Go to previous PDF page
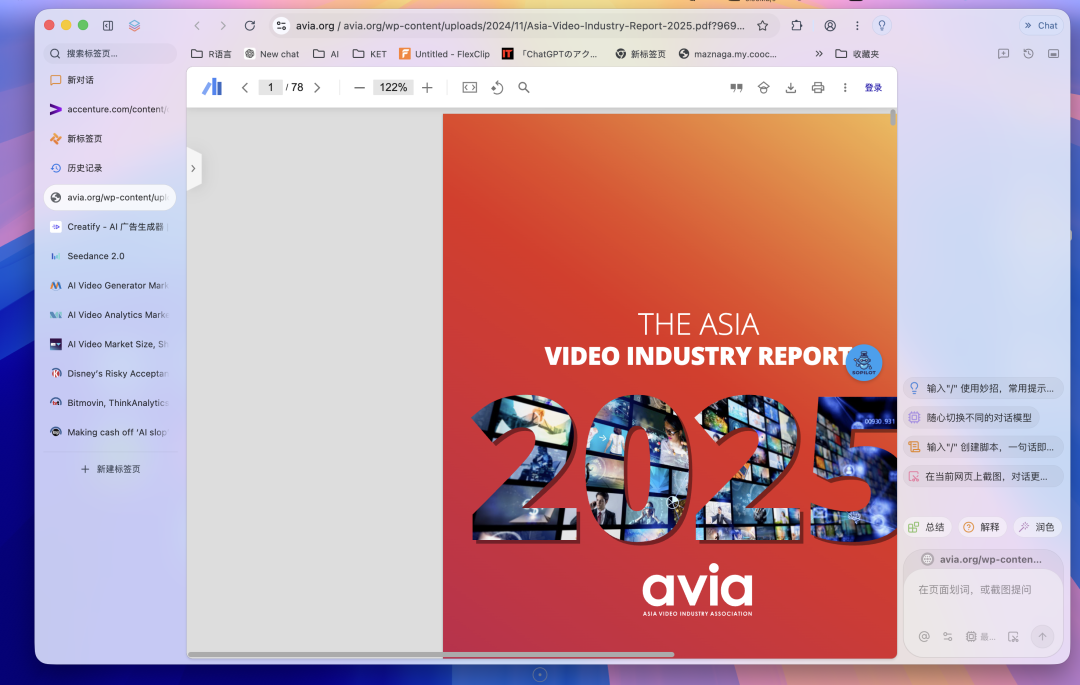The height and width of the screenshot is (685, 1080). 245,87
